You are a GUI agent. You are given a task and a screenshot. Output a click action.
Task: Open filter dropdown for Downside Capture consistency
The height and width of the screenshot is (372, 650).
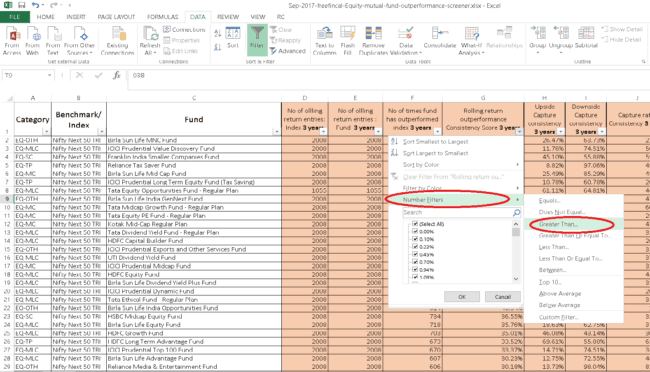pos(601,131)
